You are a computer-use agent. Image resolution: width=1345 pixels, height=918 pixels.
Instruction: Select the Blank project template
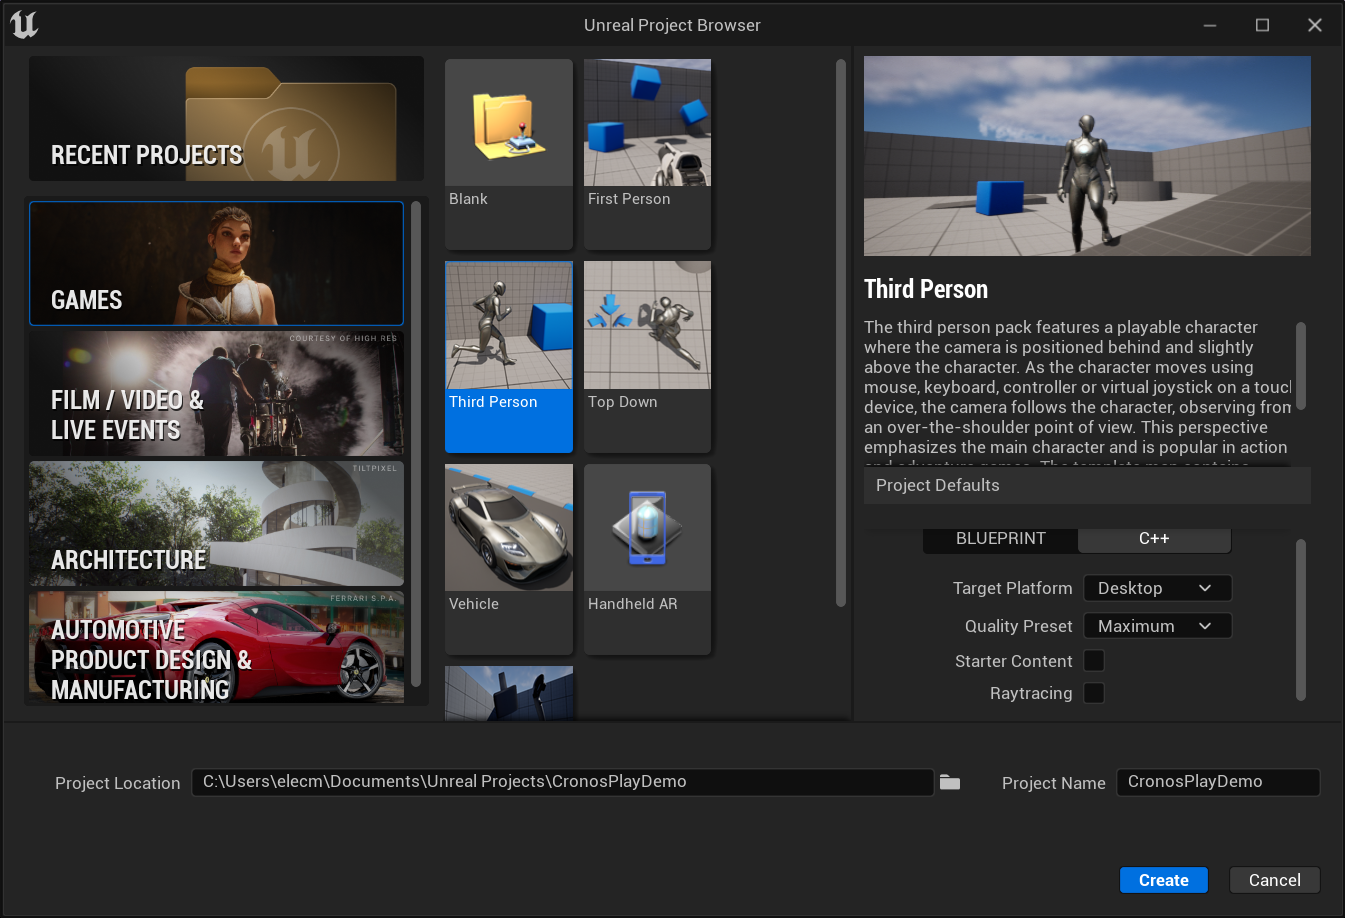508,152
